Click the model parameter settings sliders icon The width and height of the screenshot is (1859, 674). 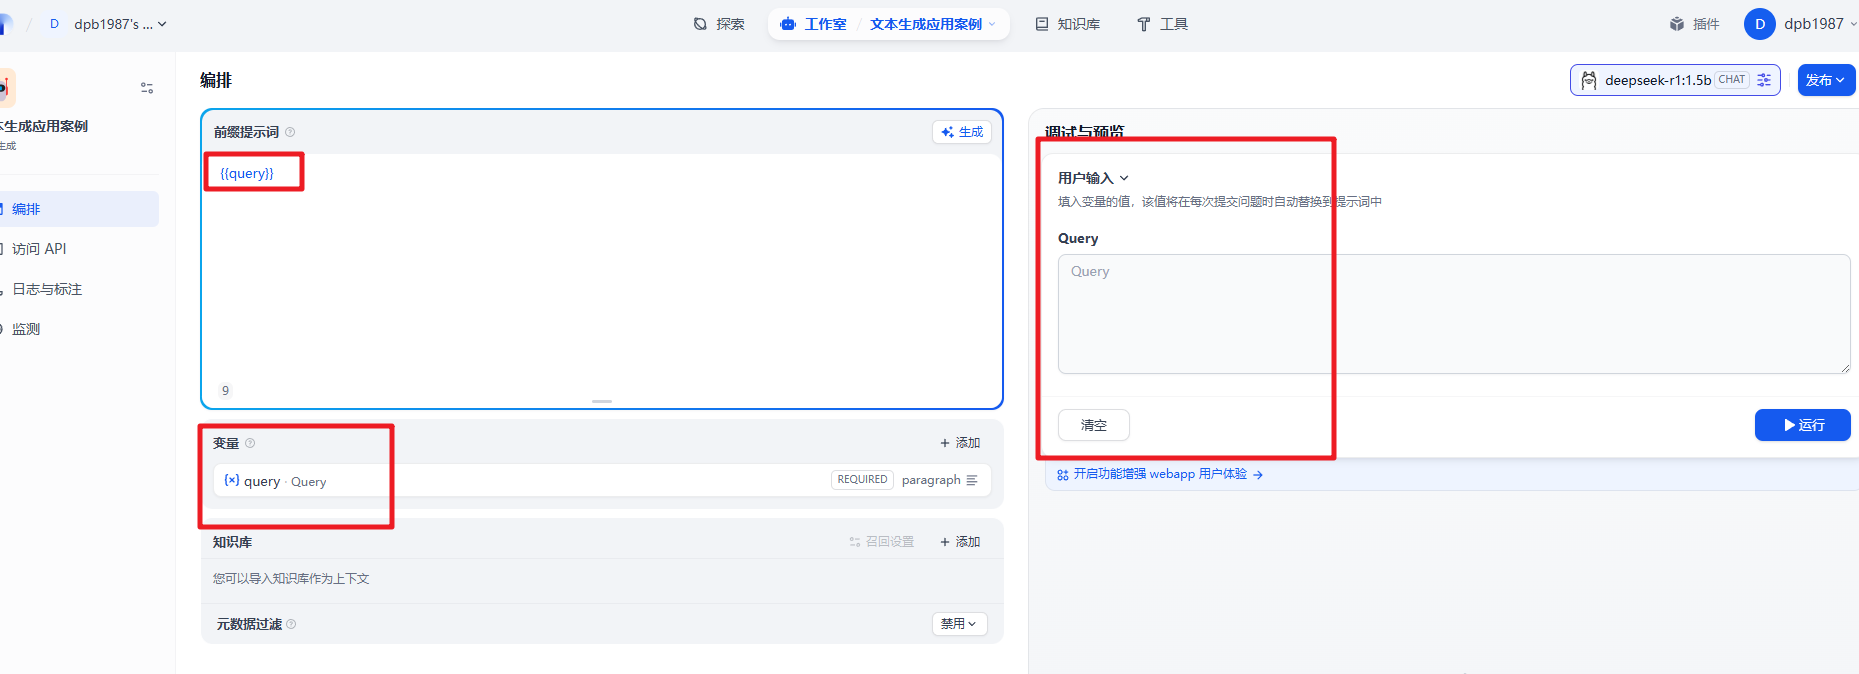point(1764,80)
